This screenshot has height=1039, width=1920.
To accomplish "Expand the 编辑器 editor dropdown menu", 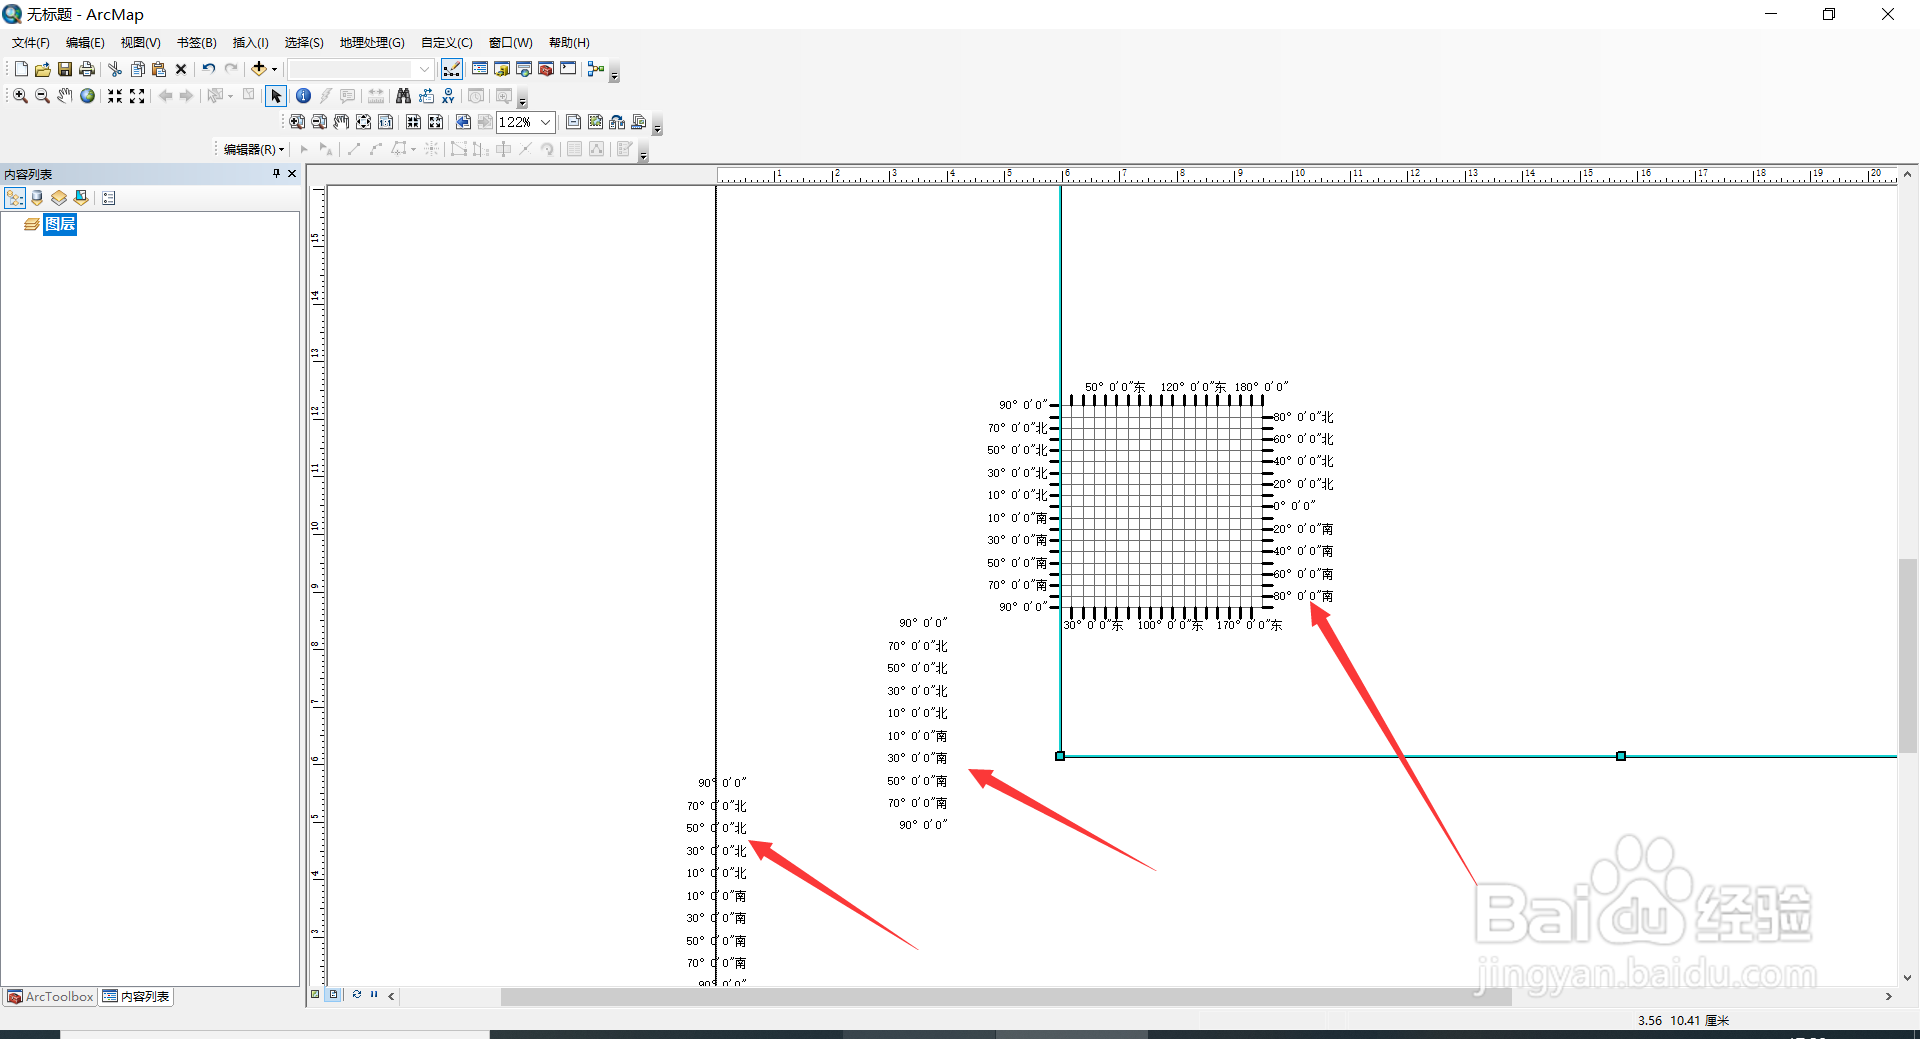I will click(254, 149).
